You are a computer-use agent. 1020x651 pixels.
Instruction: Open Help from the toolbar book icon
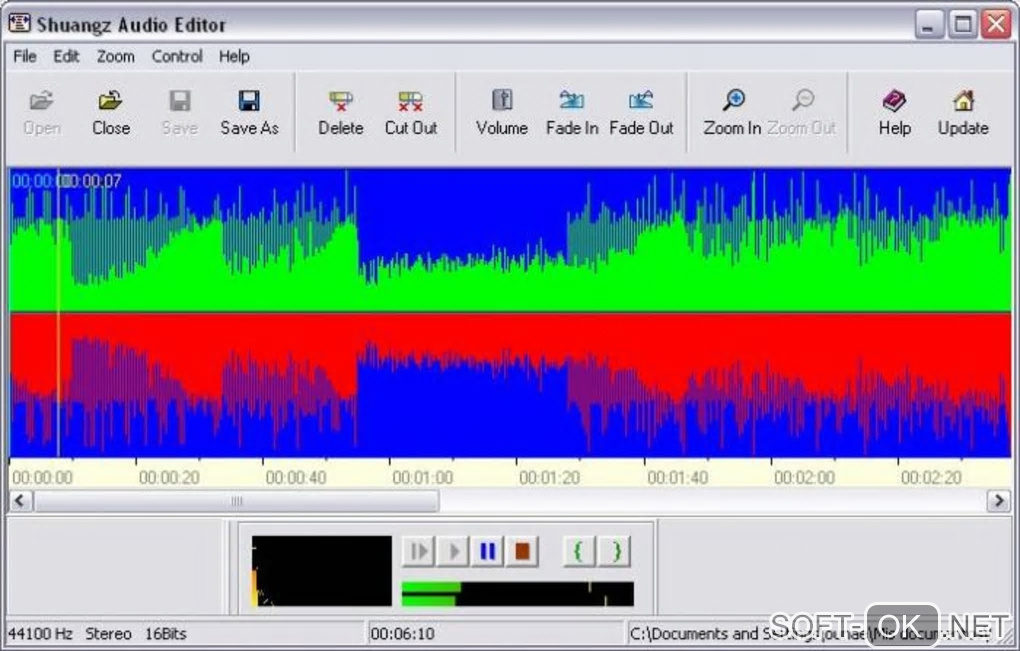[894, 101]
